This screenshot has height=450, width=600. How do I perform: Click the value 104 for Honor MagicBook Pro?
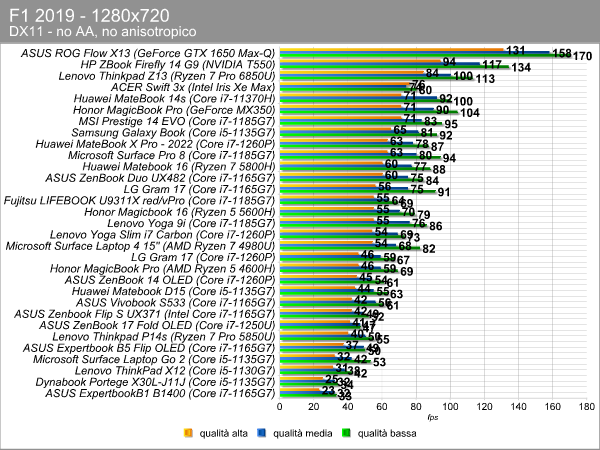[x=470, y=113]
